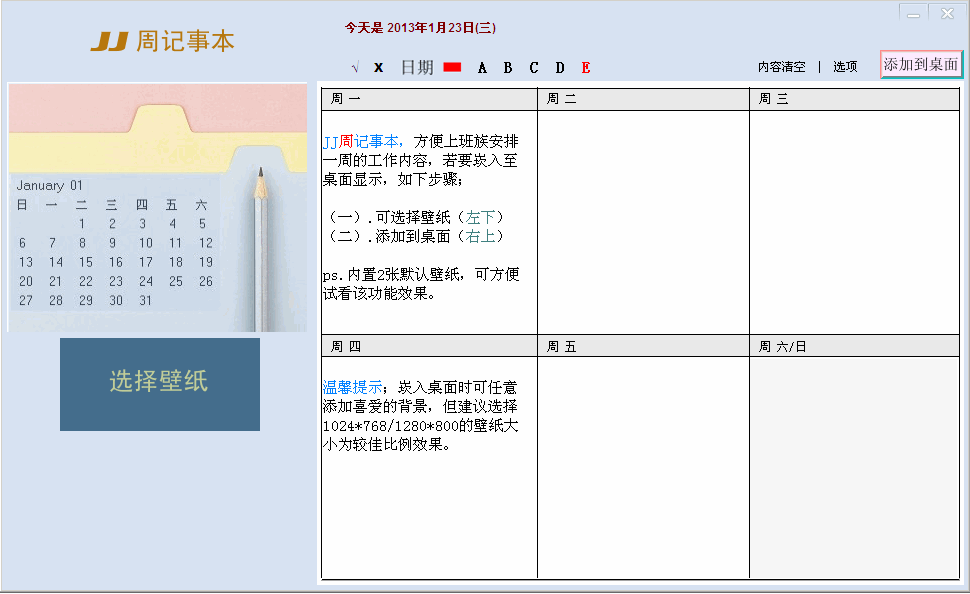Clear all content with 内容清空

point(781,67)
